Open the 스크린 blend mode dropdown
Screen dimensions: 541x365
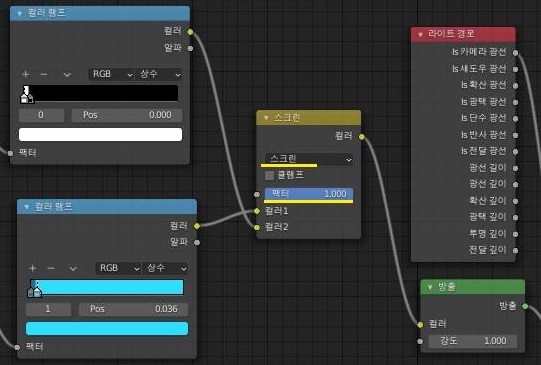point(309,159)
